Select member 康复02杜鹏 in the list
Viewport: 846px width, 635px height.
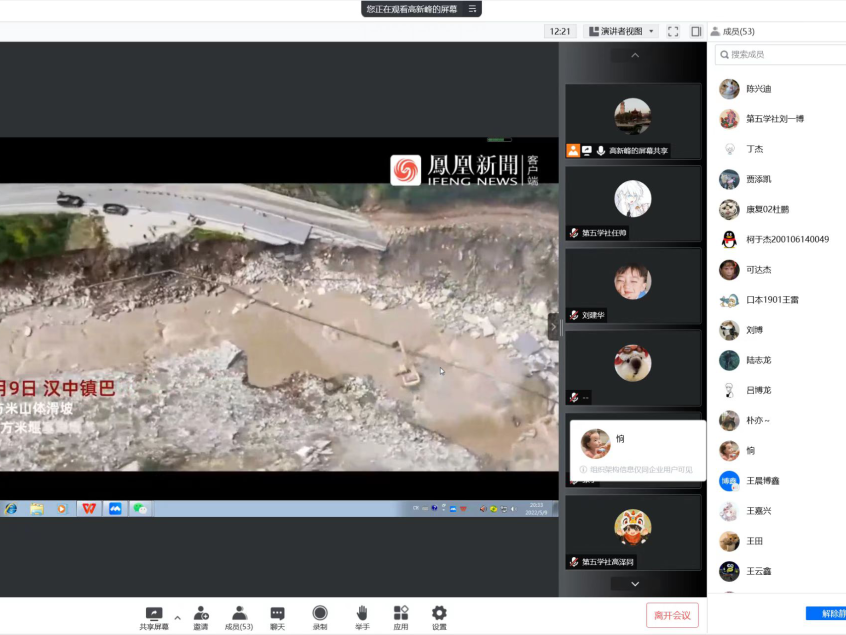[x=777, y=209]
